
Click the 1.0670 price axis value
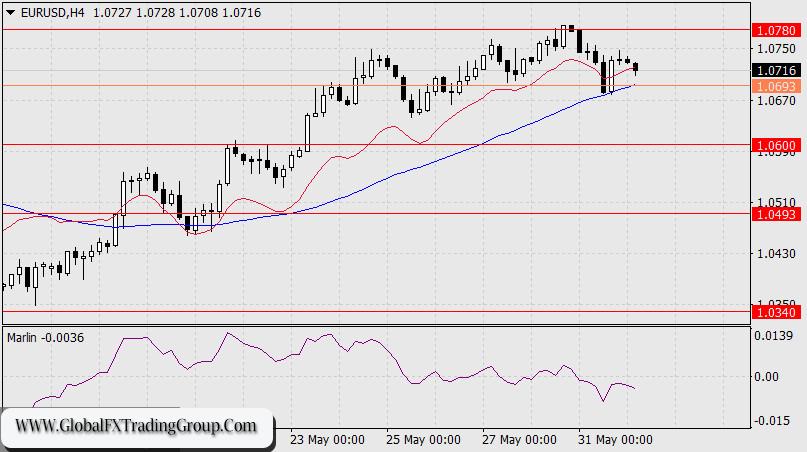pyautogui.click(x=776, y=100)
